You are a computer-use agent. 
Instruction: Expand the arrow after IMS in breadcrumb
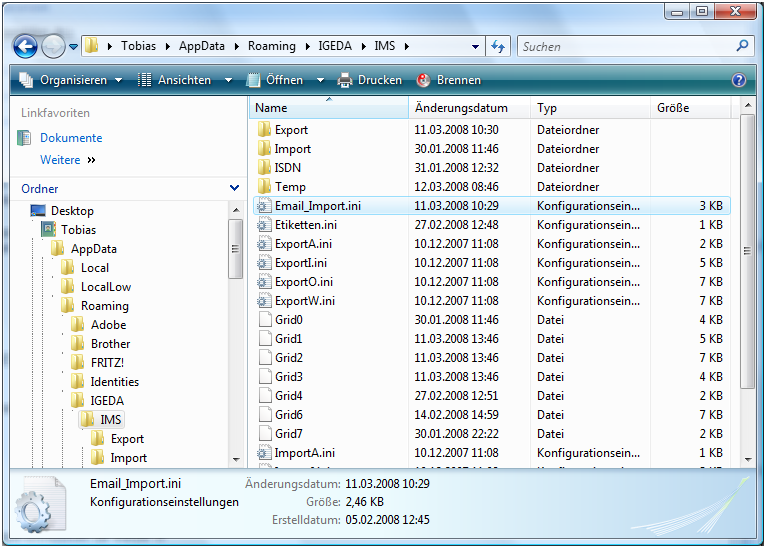tap(406, 46)
